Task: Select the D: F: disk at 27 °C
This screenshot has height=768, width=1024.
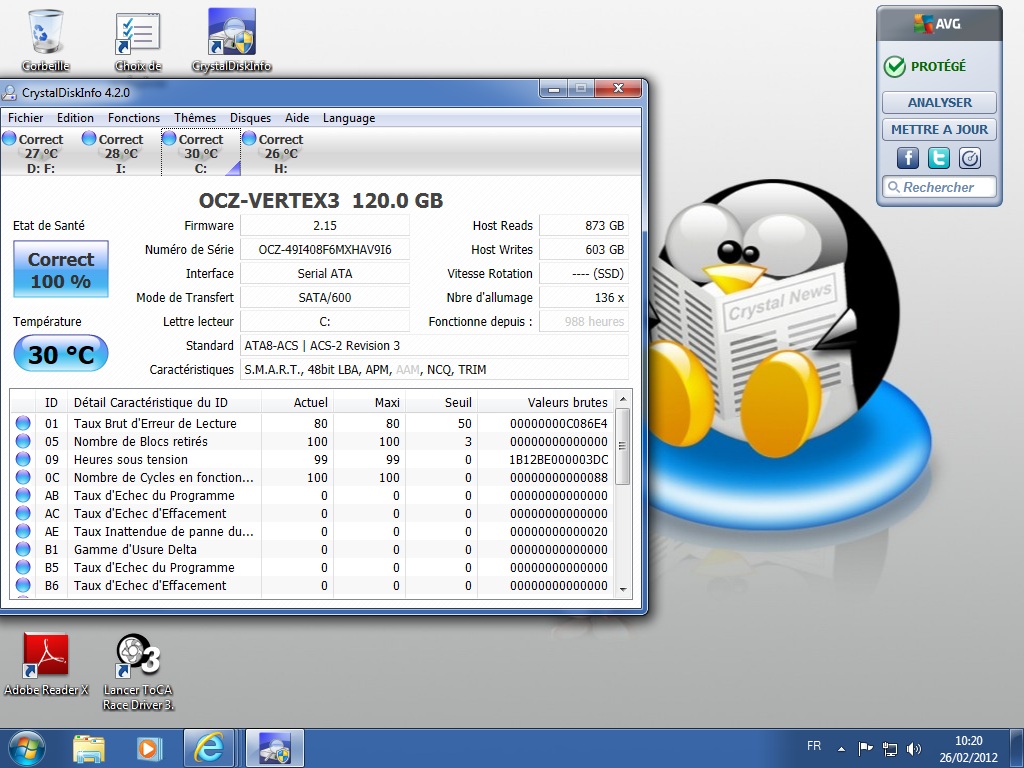Action: [40, 153]
